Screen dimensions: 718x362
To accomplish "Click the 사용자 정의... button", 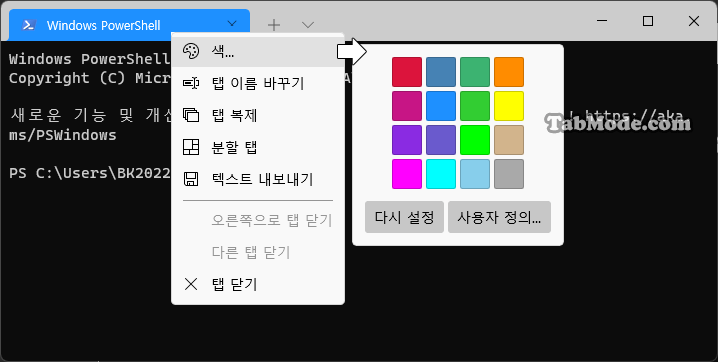I will [x=499, y=217].
